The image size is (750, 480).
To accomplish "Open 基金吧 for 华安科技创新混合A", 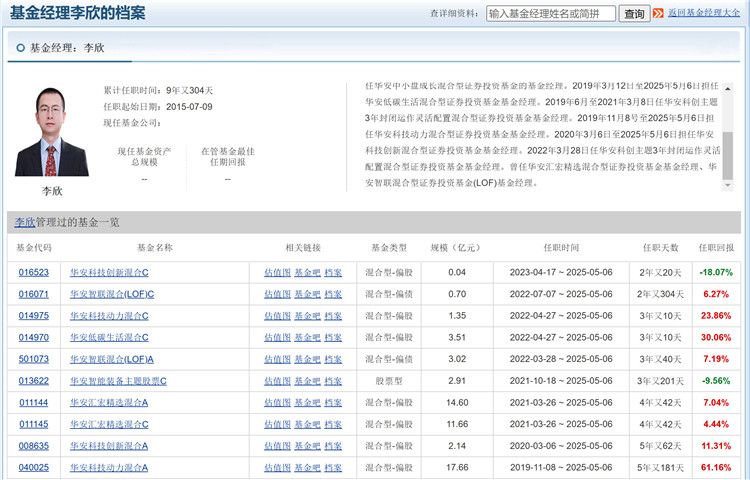I will (307, 446).
